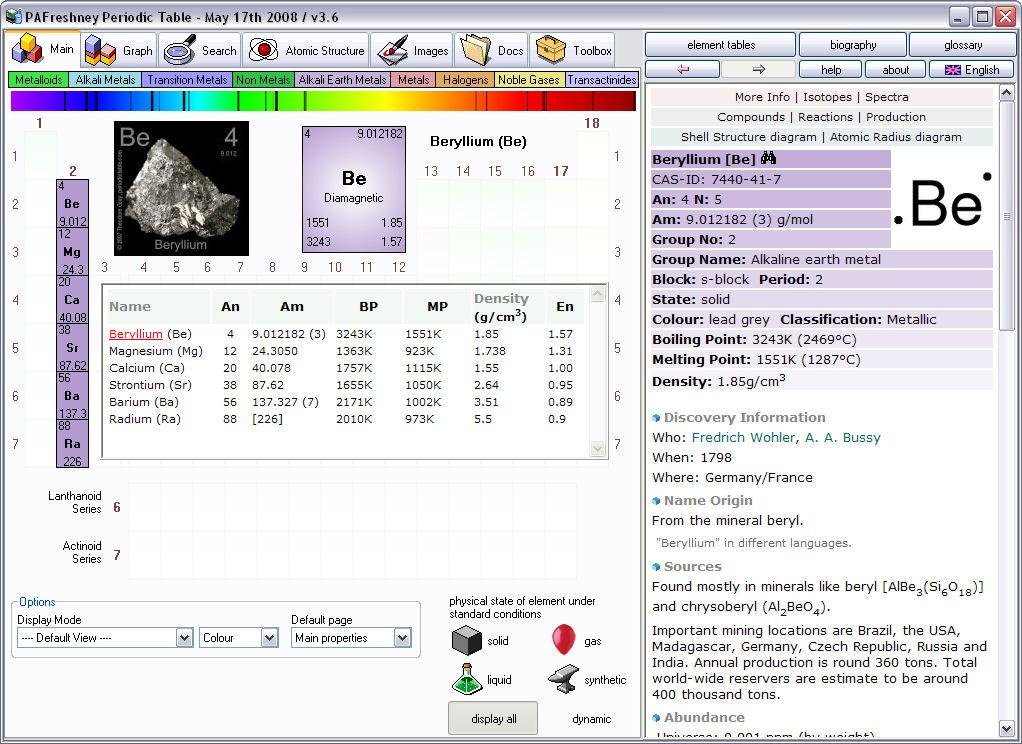
Task: Click the red back arrow button
Action: 683,69
